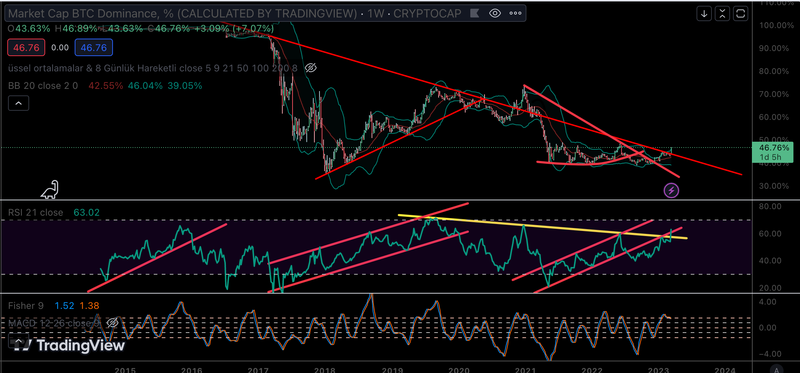The width and height of the screenshot is (800, 373).
Task: Click the TradingView logo
Action: tap(69, 345)
